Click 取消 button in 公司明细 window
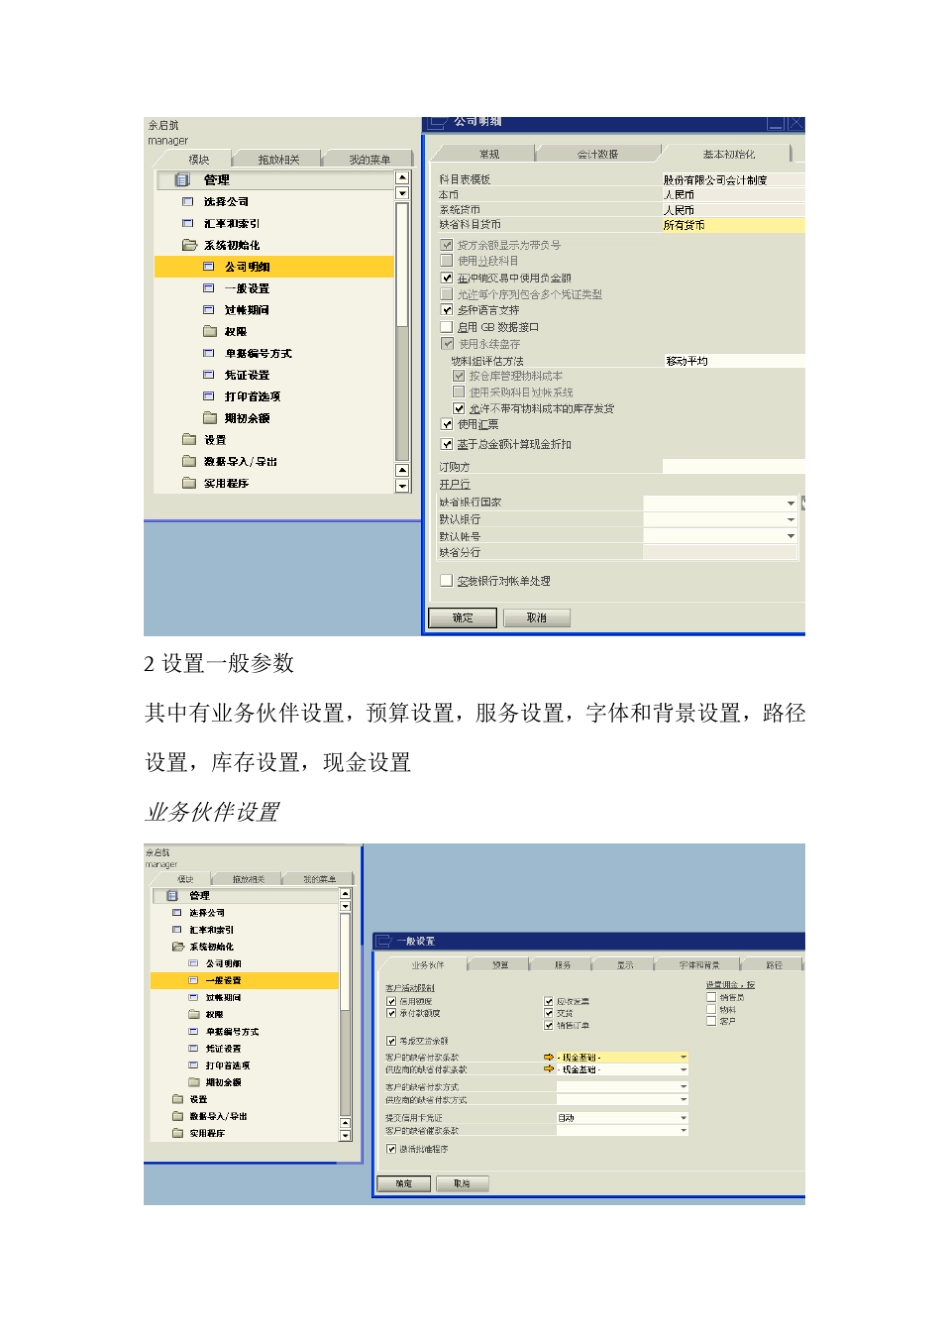 tap(537, 618)
